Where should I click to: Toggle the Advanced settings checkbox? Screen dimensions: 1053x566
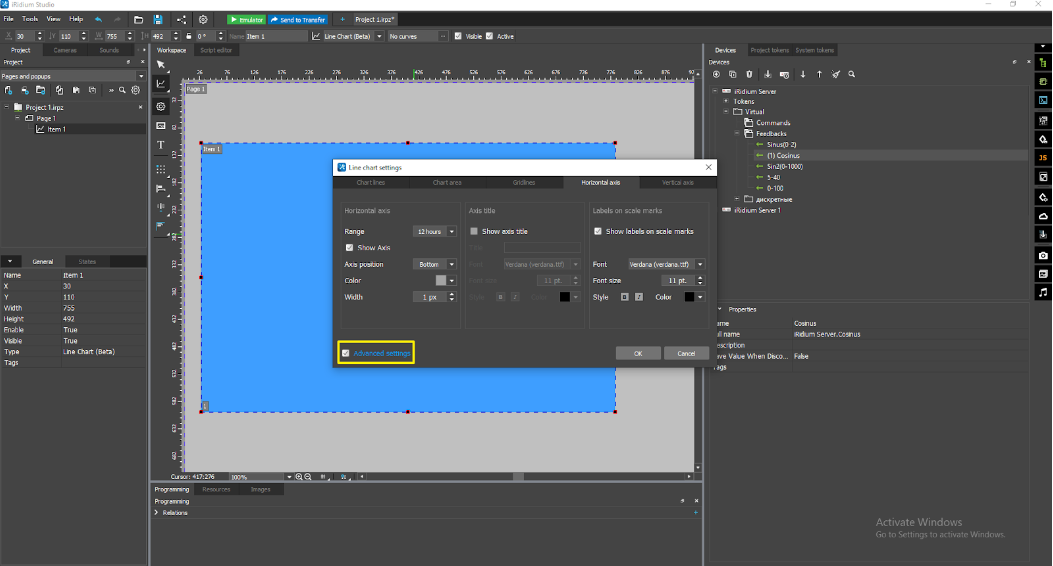tap(346, 353)
